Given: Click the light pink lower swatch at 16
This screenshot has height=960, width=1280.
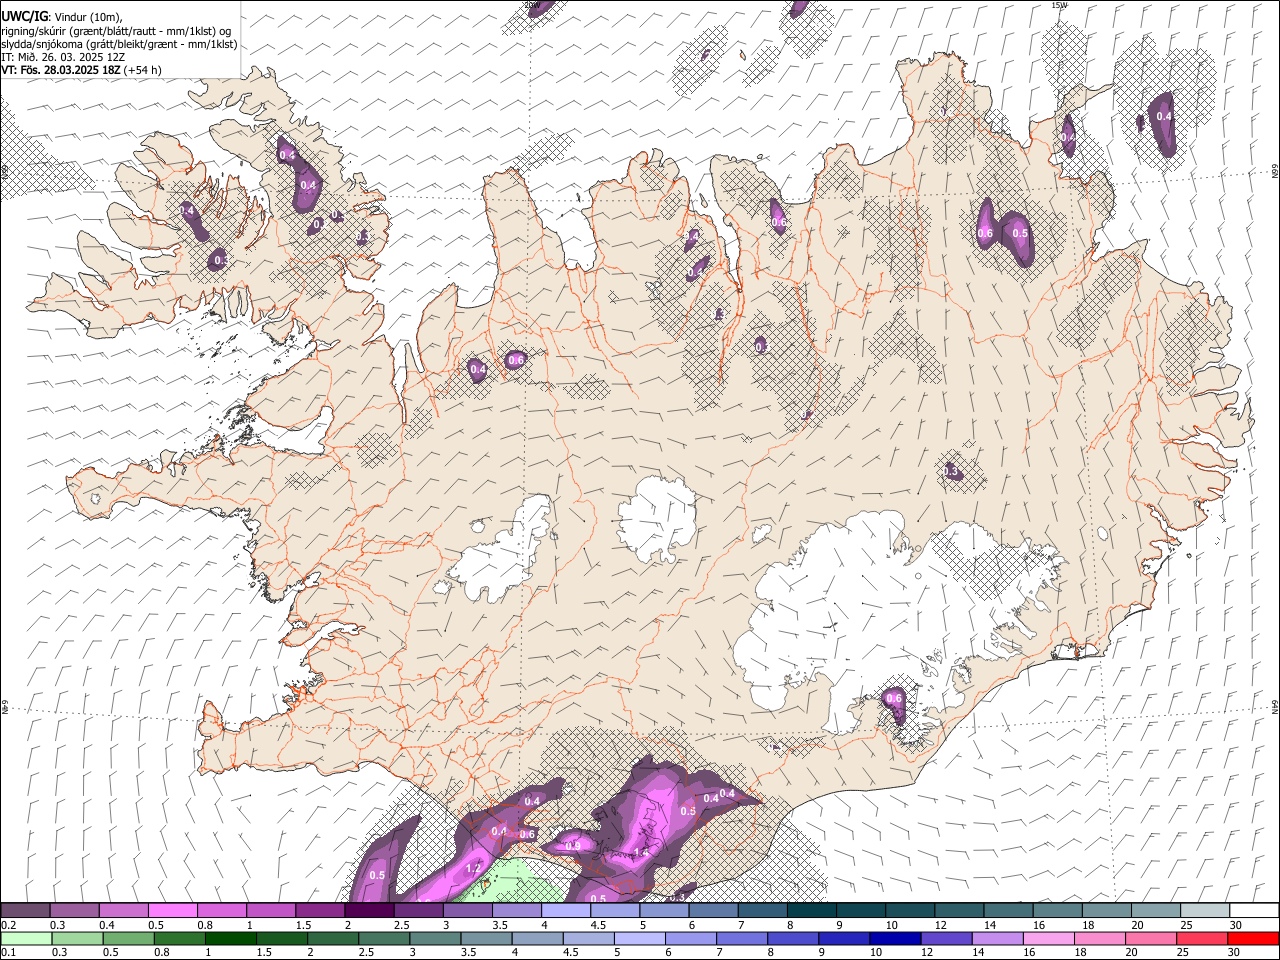Looking at the screenshot, I should coord(1047,939).
